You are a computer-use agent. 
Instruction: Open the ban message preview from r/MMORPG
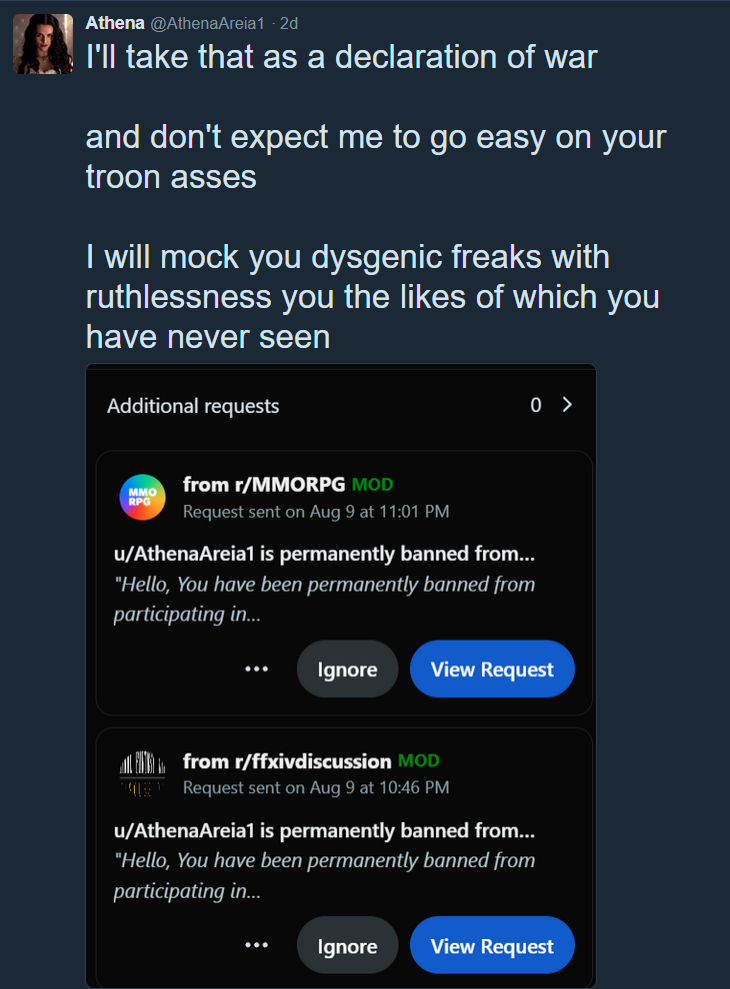point(324,585)
